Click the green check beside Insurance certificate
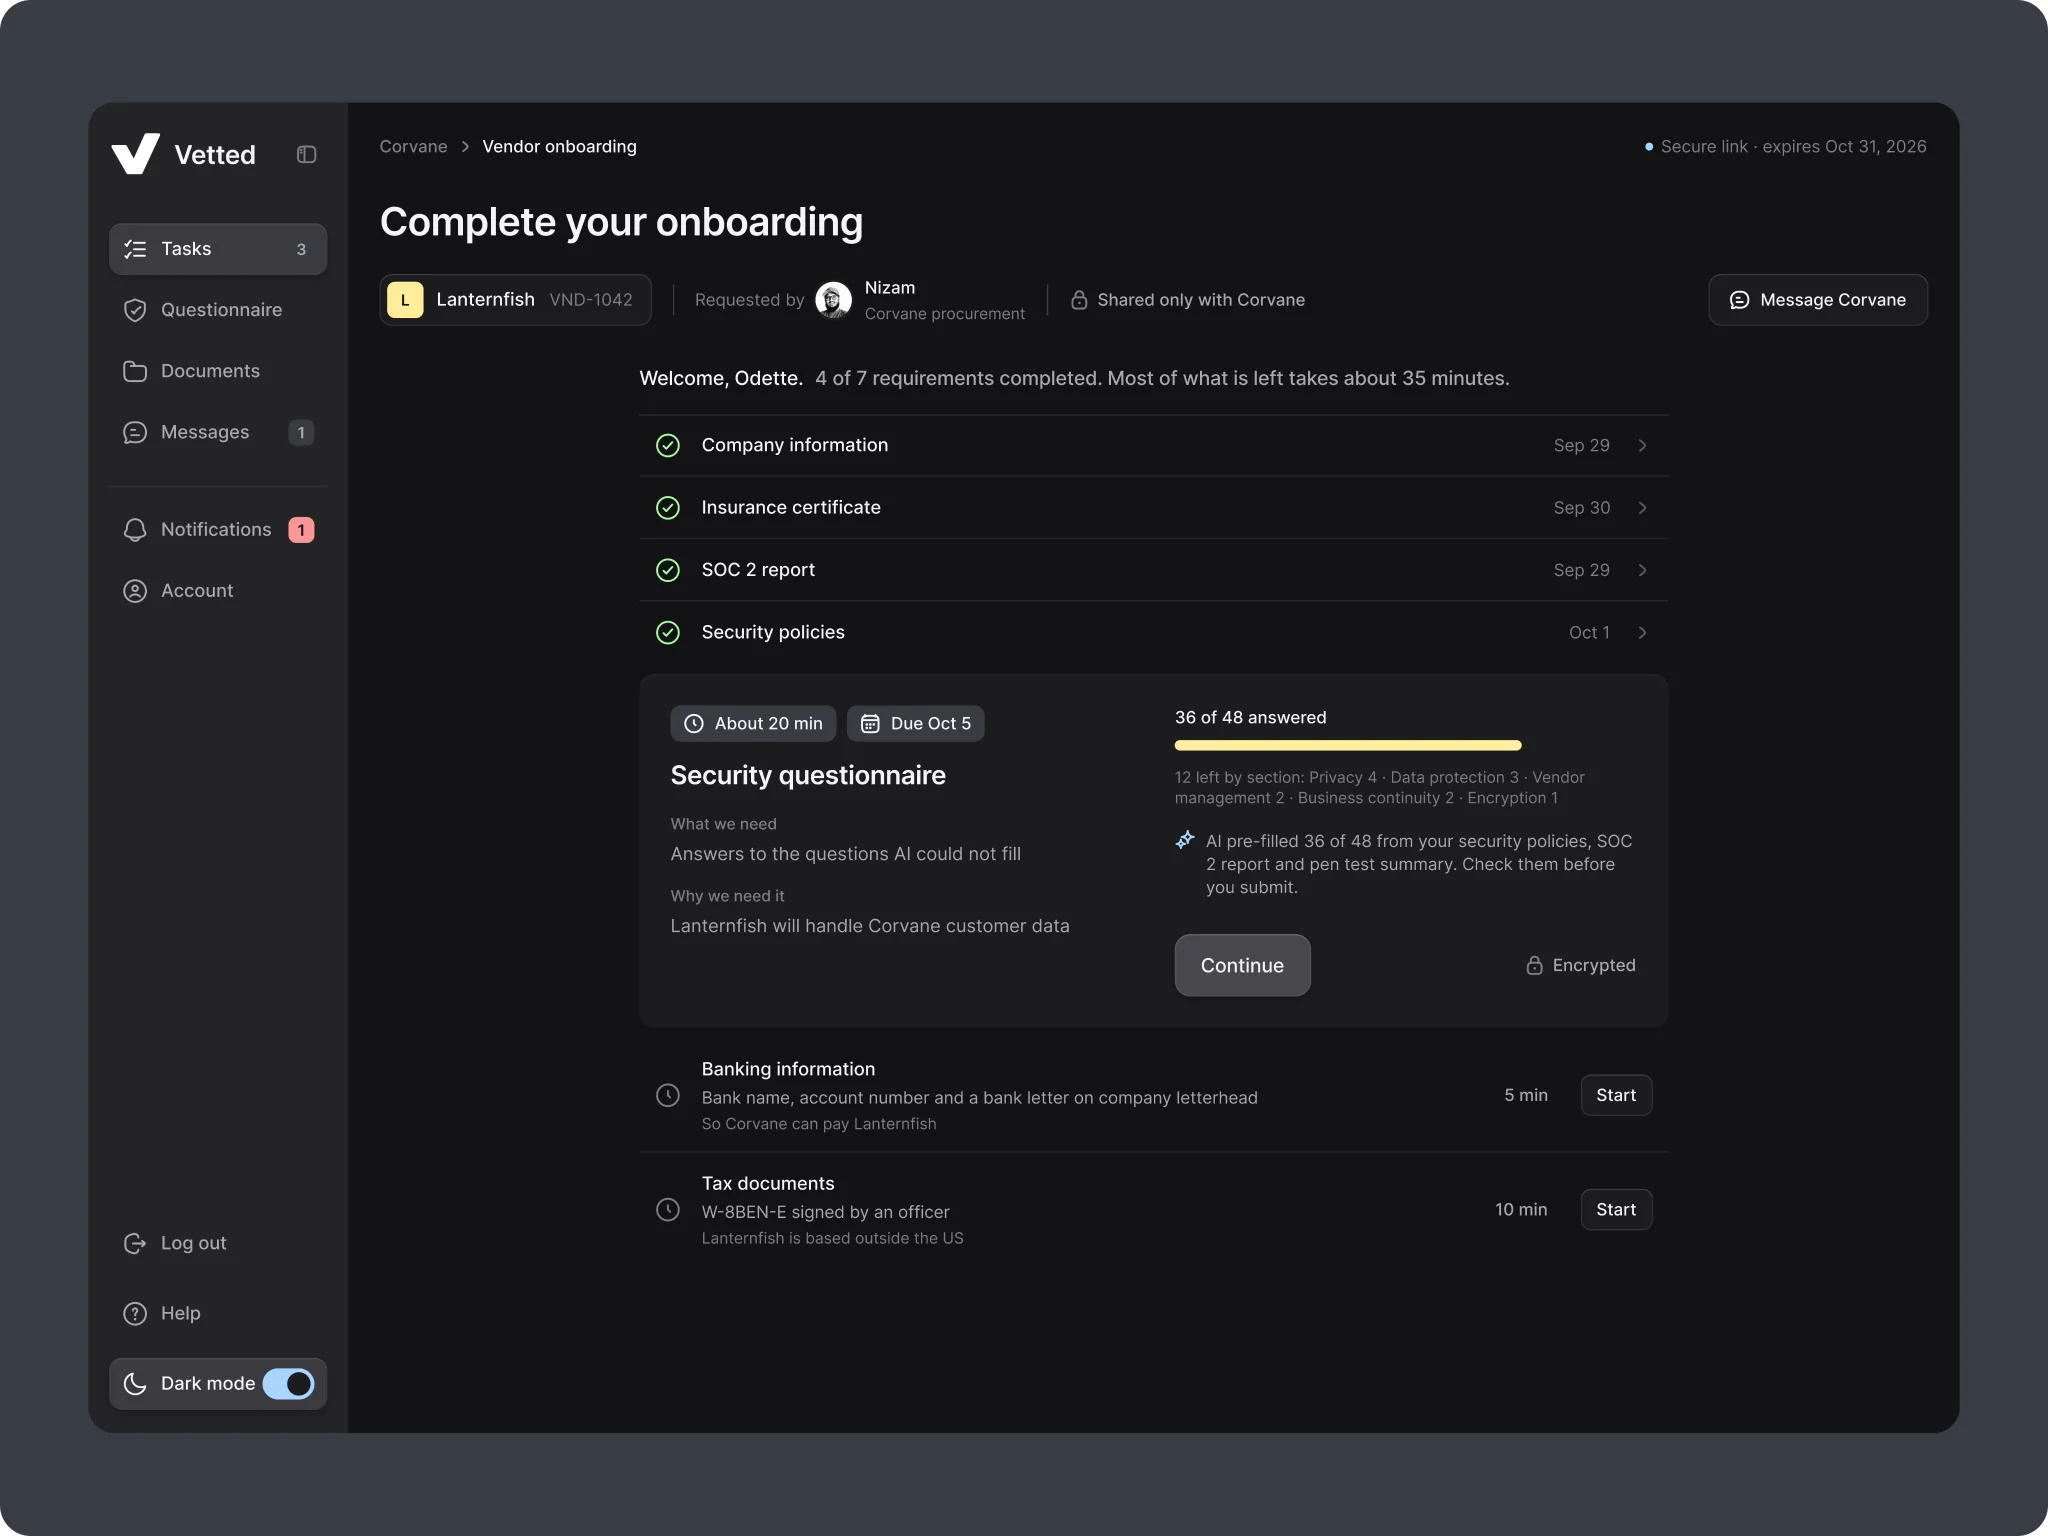This screenshot has height=1536, width=2048. [668, 508]
